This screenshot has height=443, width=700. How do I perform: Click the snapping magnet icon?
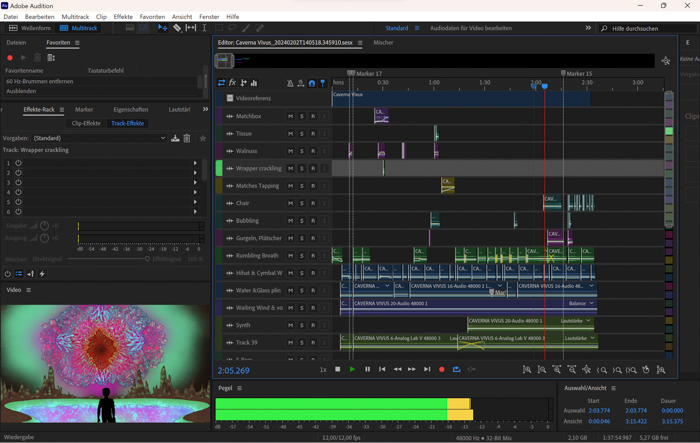pos(312,83)
